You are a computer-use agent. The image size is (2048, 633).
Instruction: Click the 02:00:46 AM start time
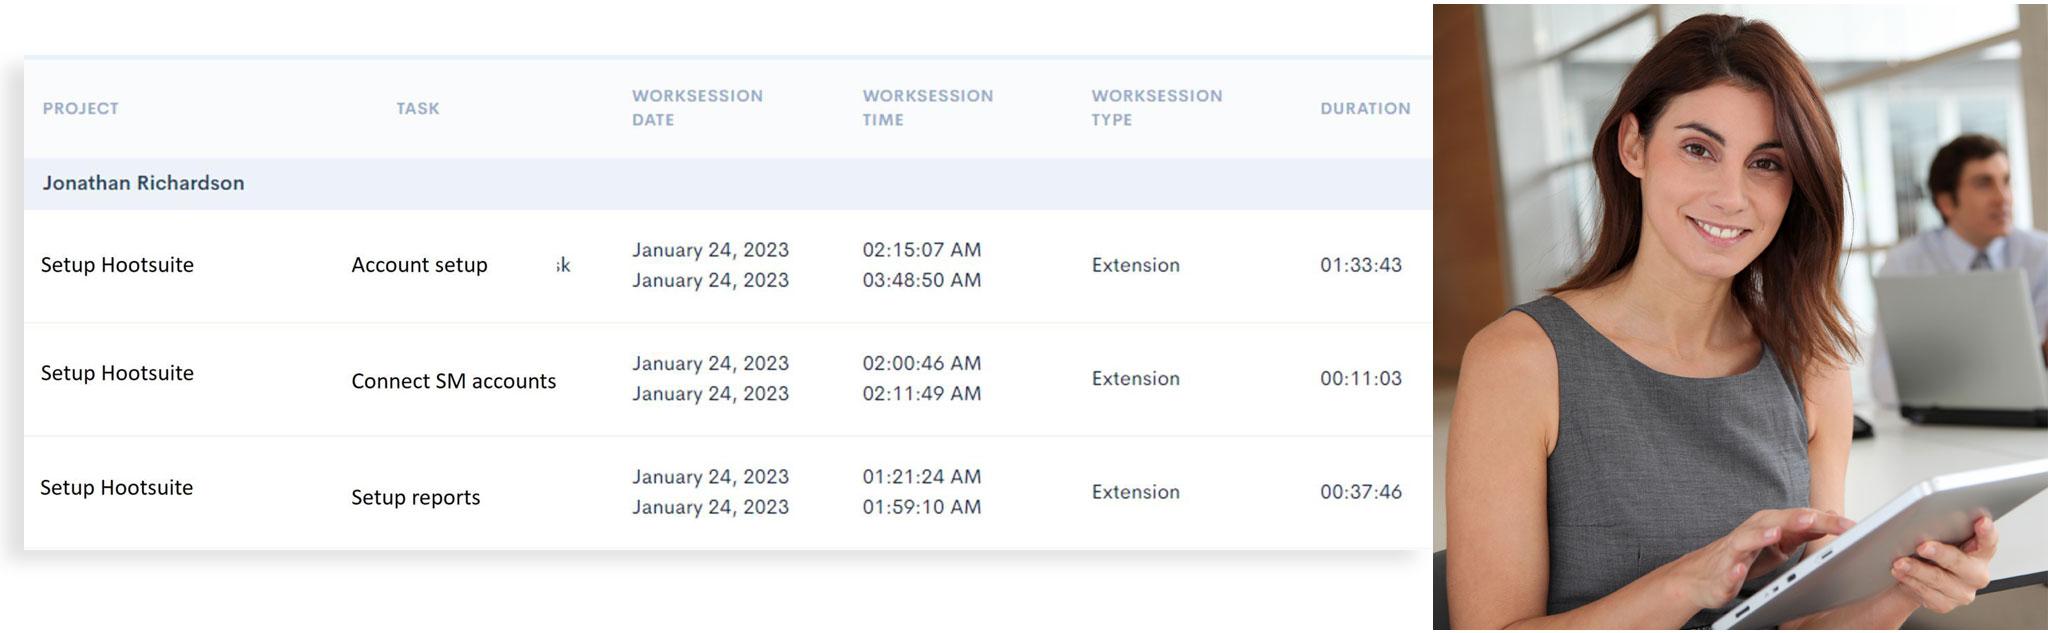(x=921, y=363)
